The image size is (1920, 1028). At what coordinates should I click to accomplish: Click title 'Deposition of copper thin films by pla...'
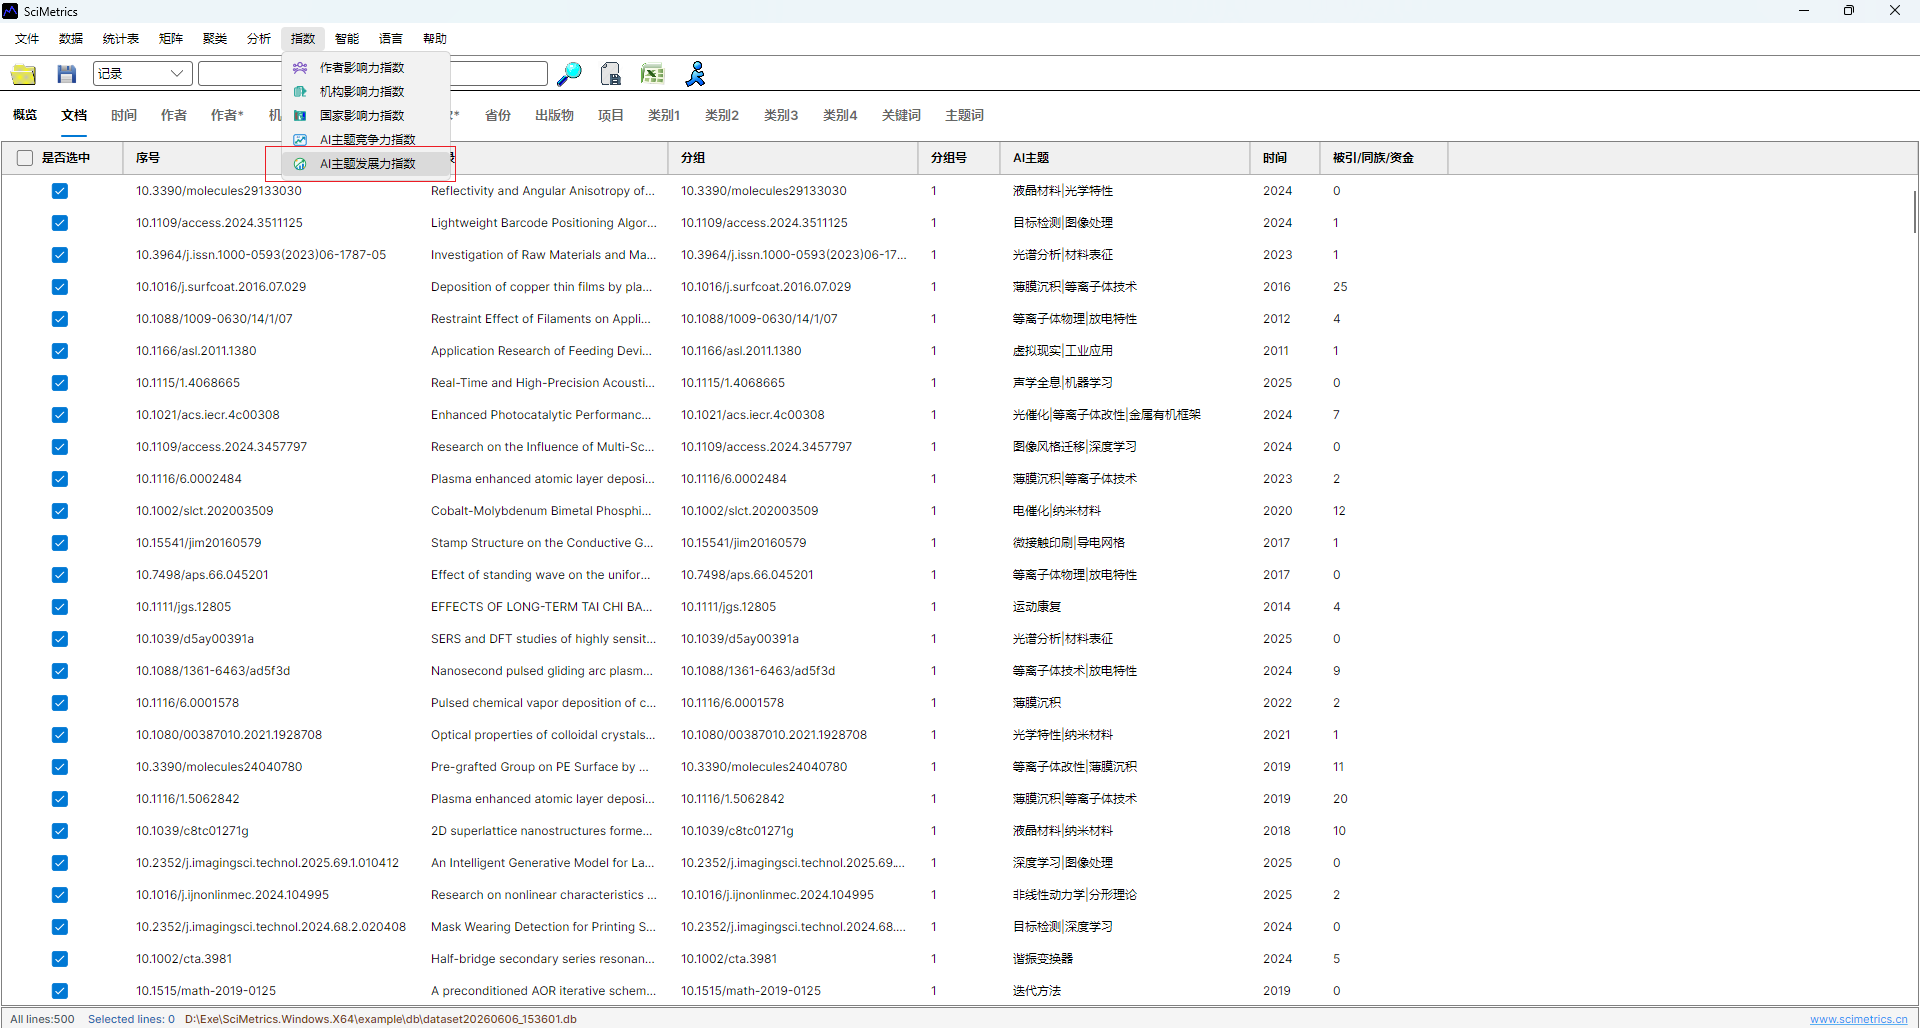pyautogui.click(x=541, y=287)
